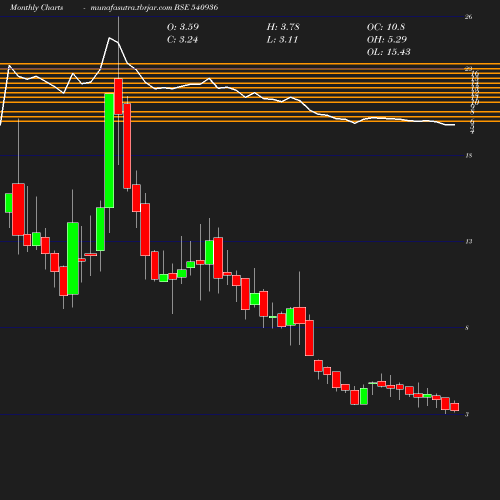Screen dimensions: 500x500
Task: Click the price axis label "18"
Action: click(x=469, y=155)
